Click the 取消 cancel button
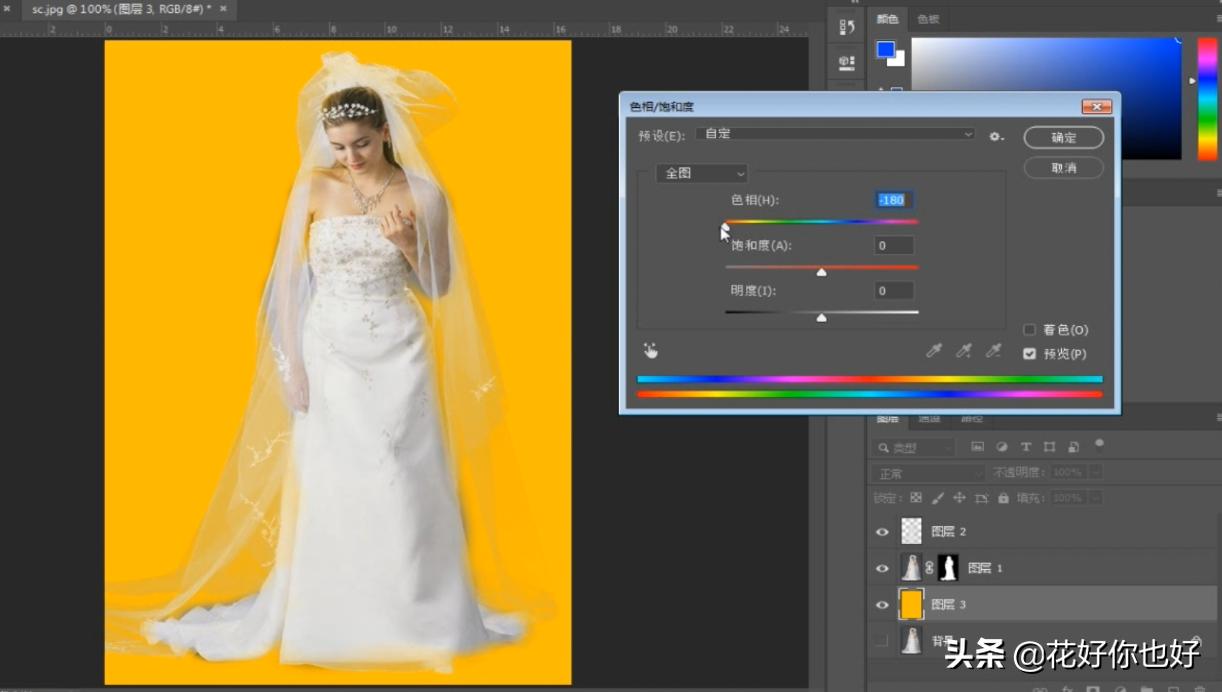 click(1063, 168)
